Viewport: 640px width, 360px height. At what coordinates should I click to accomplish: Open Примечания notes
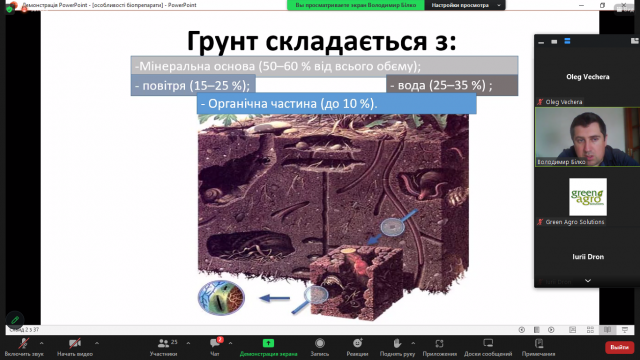(538, 348)
